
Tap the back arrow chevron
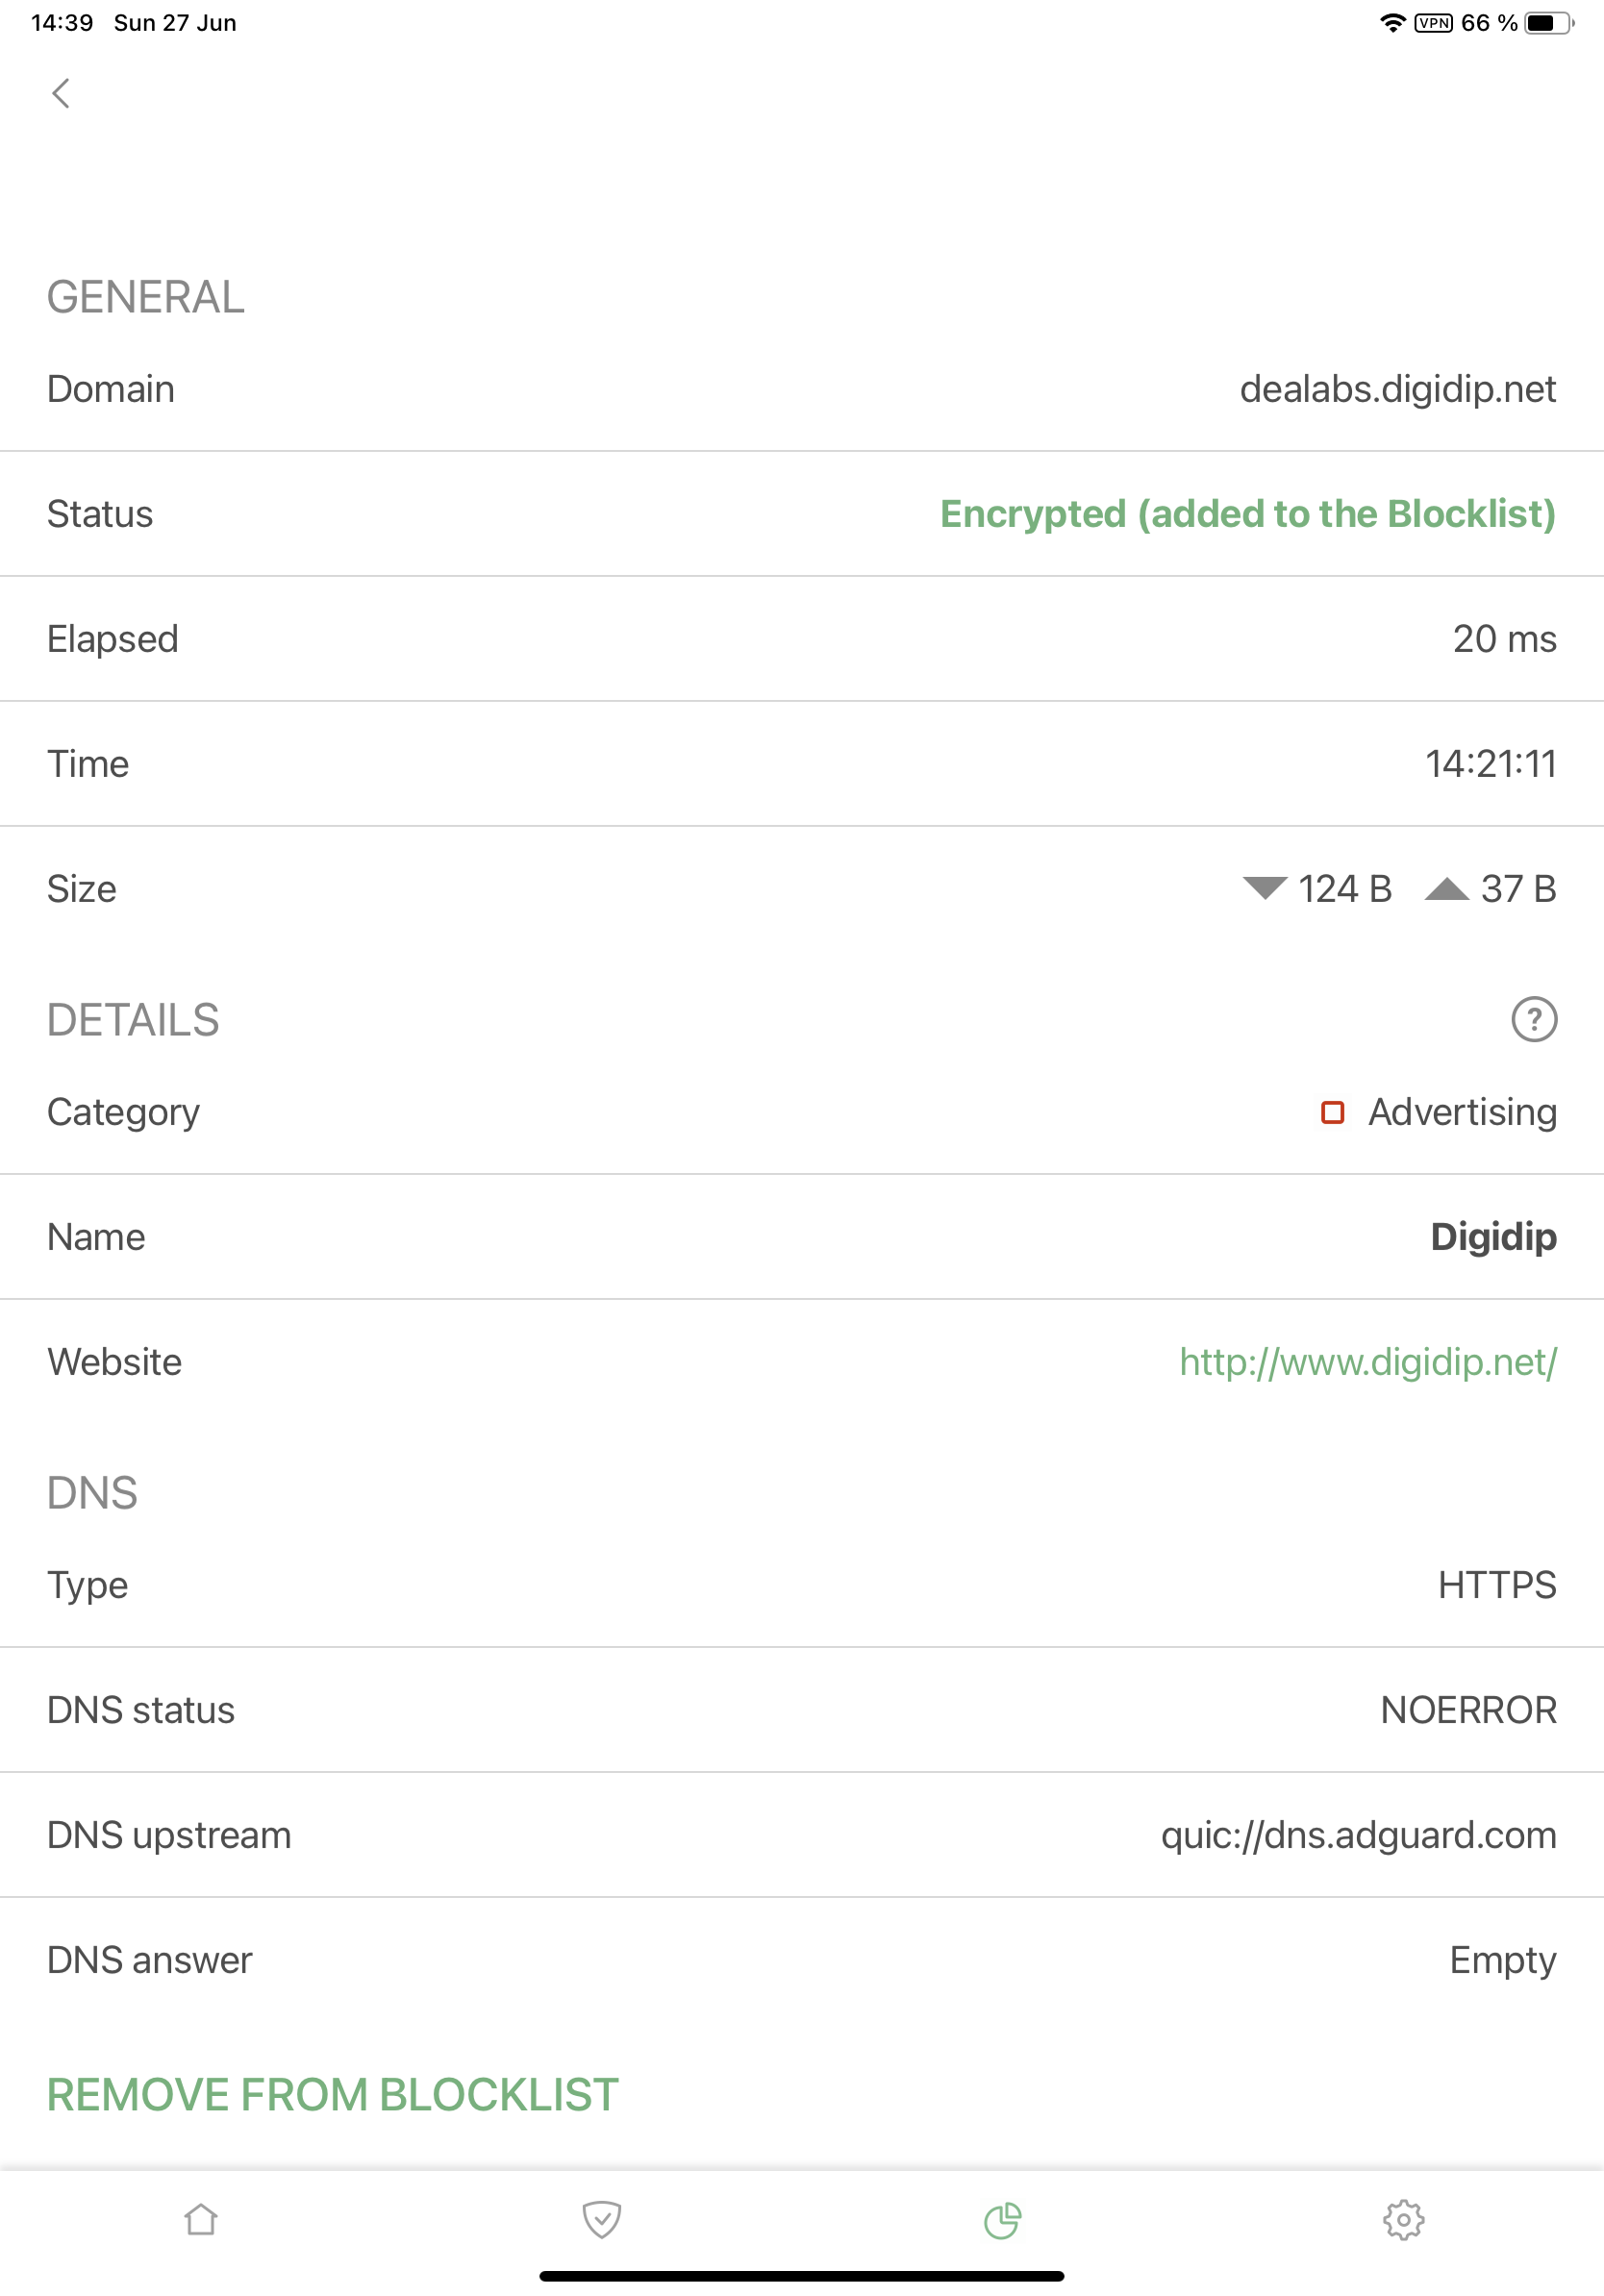pos(62,93)
